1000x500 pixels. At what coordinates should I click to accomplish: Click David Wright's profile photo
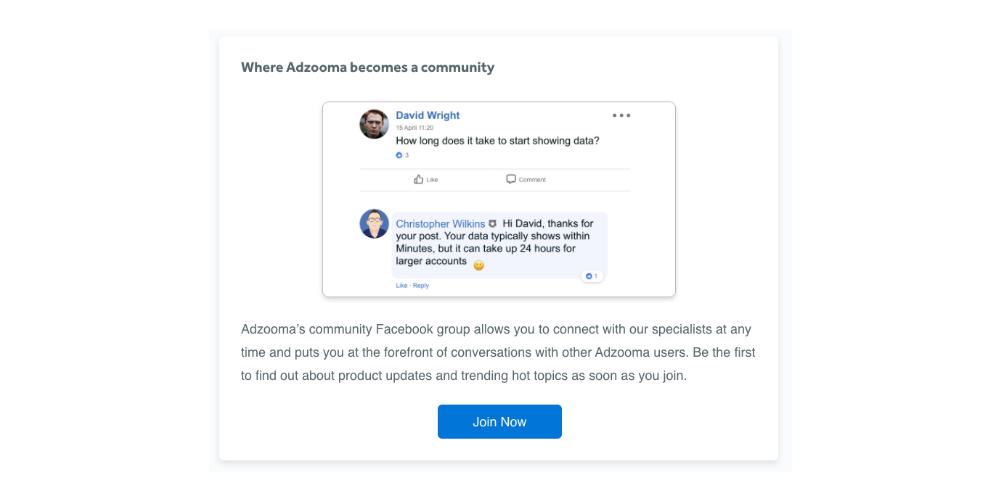pyautogui.click(x=374, y=124)
